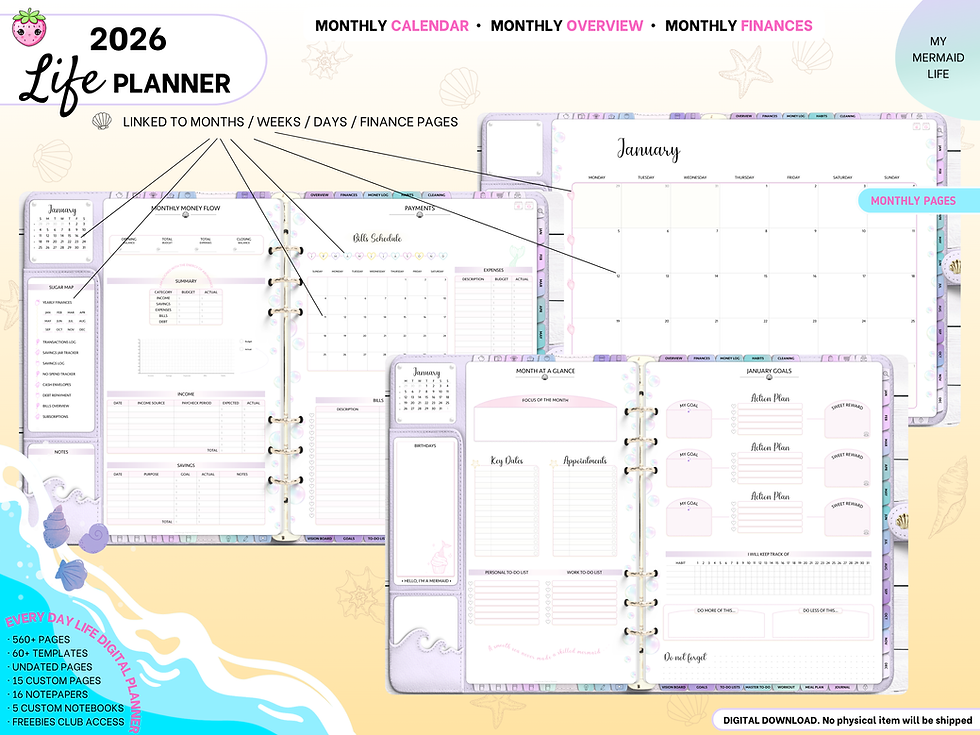Click Birthdays panel on Month at a Glance
980x735 pixels.
coord(426,512)
